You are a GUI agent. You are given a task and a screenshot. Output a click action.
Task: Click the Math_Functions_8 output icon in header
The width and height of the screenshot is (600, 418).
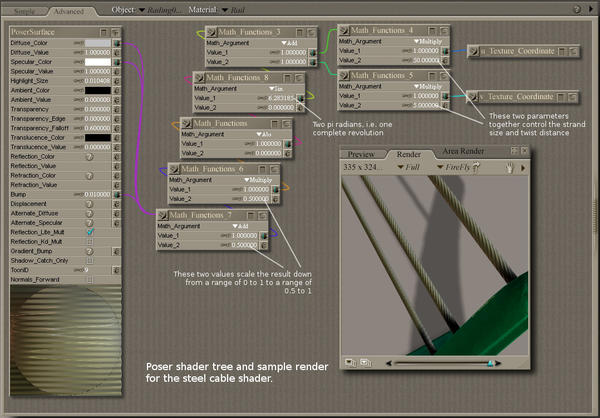tap(199, 78)
